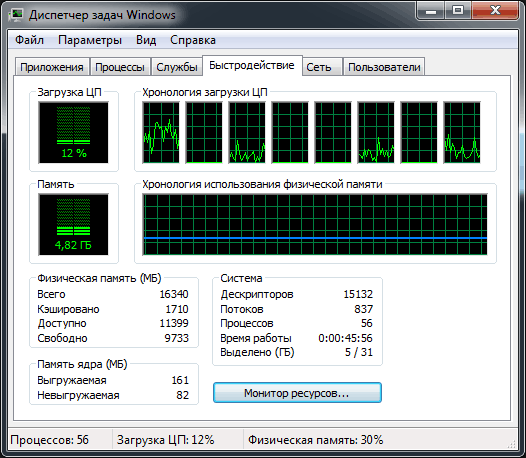Close the Task Manager window
526x458 pixels.
tap(495, 11)
